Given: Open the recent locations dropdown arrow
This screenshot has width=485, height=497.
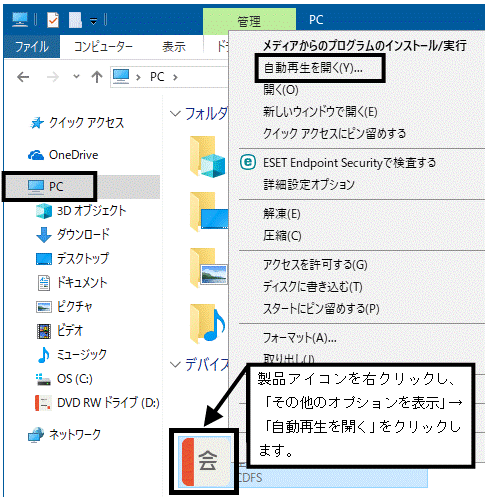Looking at the screenshot, I should [76, 77].
